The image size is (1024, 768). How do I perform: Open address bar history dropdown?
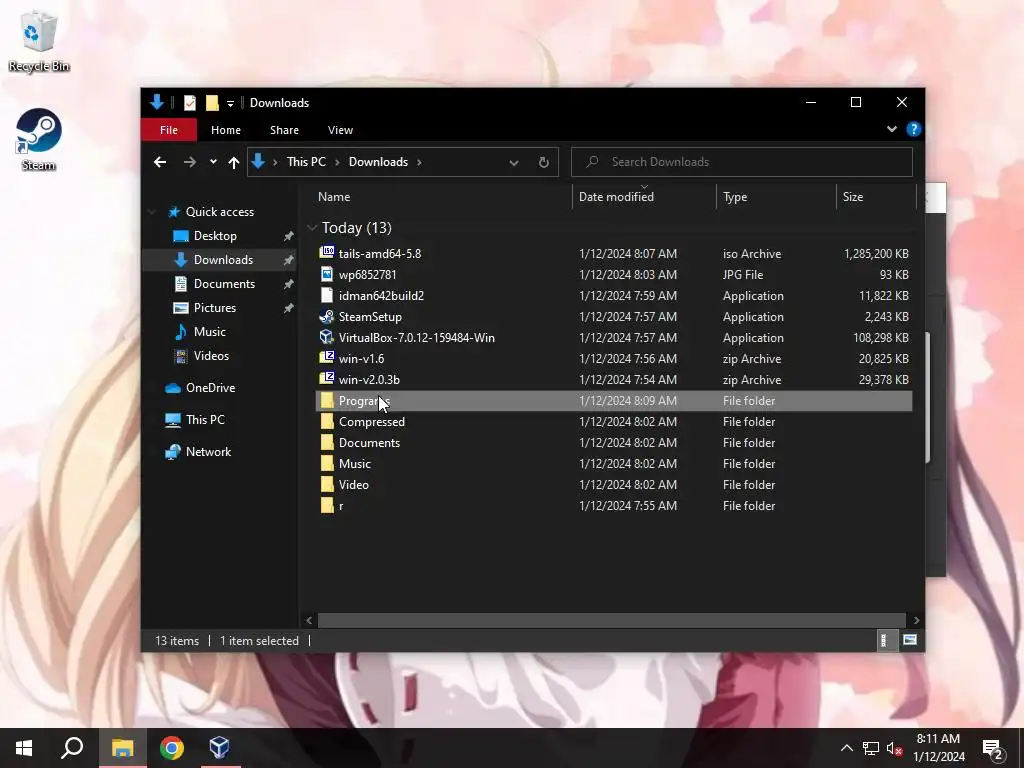[x=514, y=163]
